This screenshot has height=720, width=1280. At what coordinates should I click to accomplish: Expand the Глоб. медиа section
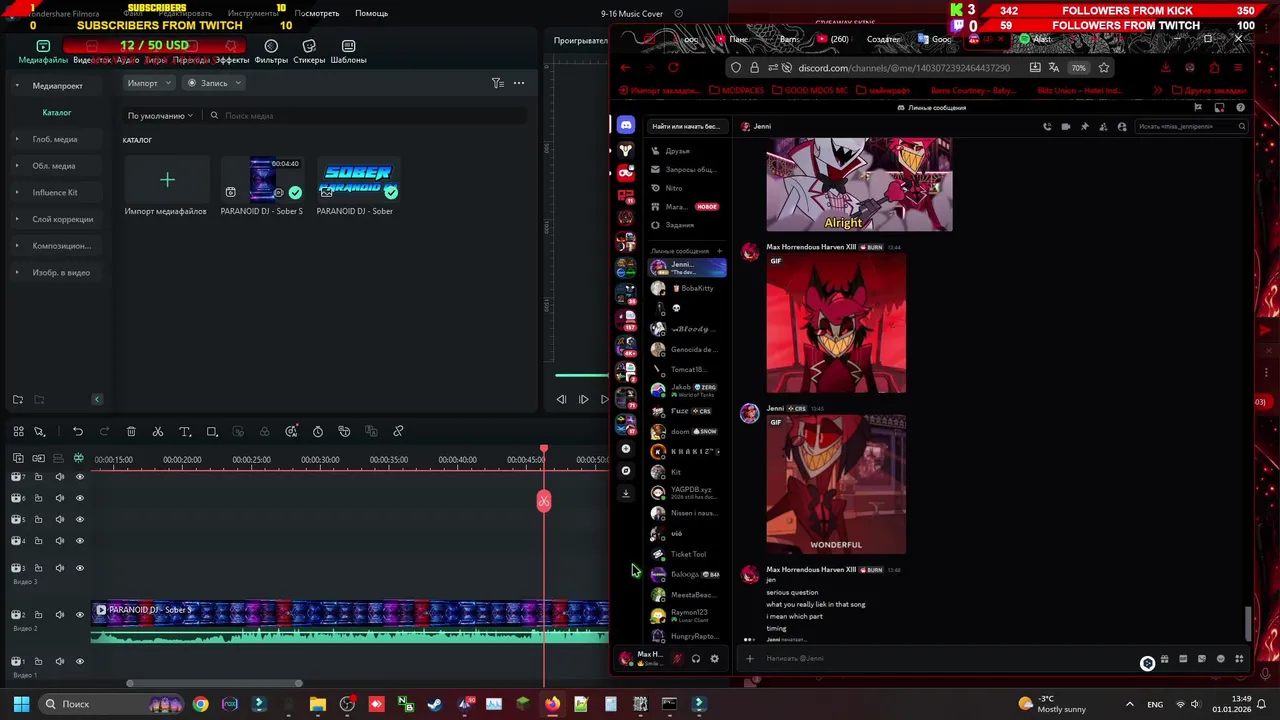pyautogui.click(x=17, y=139)
